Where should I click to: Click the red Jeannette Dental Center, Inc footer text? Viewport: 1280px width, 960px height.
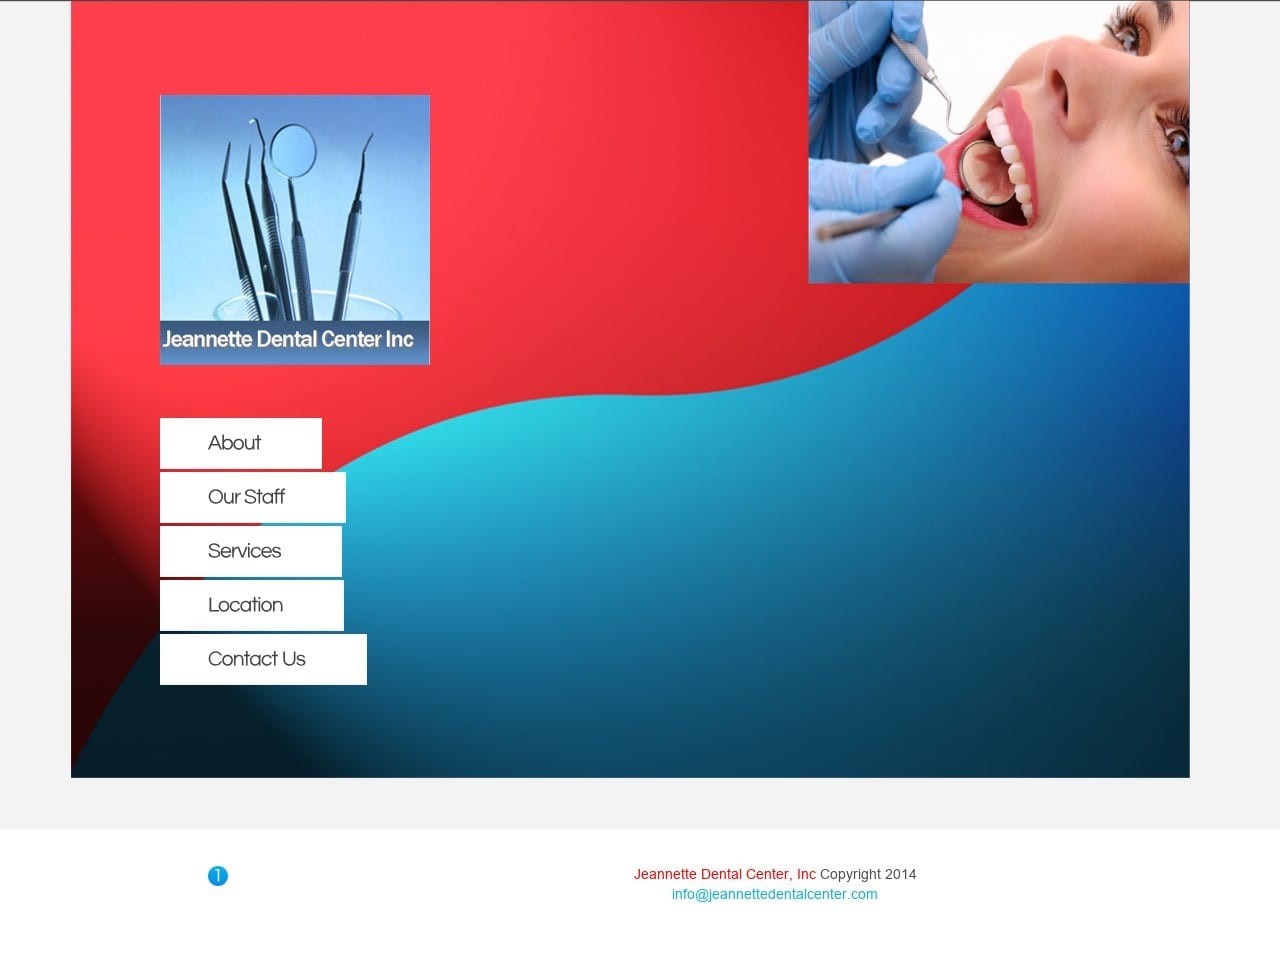point(724,874)
